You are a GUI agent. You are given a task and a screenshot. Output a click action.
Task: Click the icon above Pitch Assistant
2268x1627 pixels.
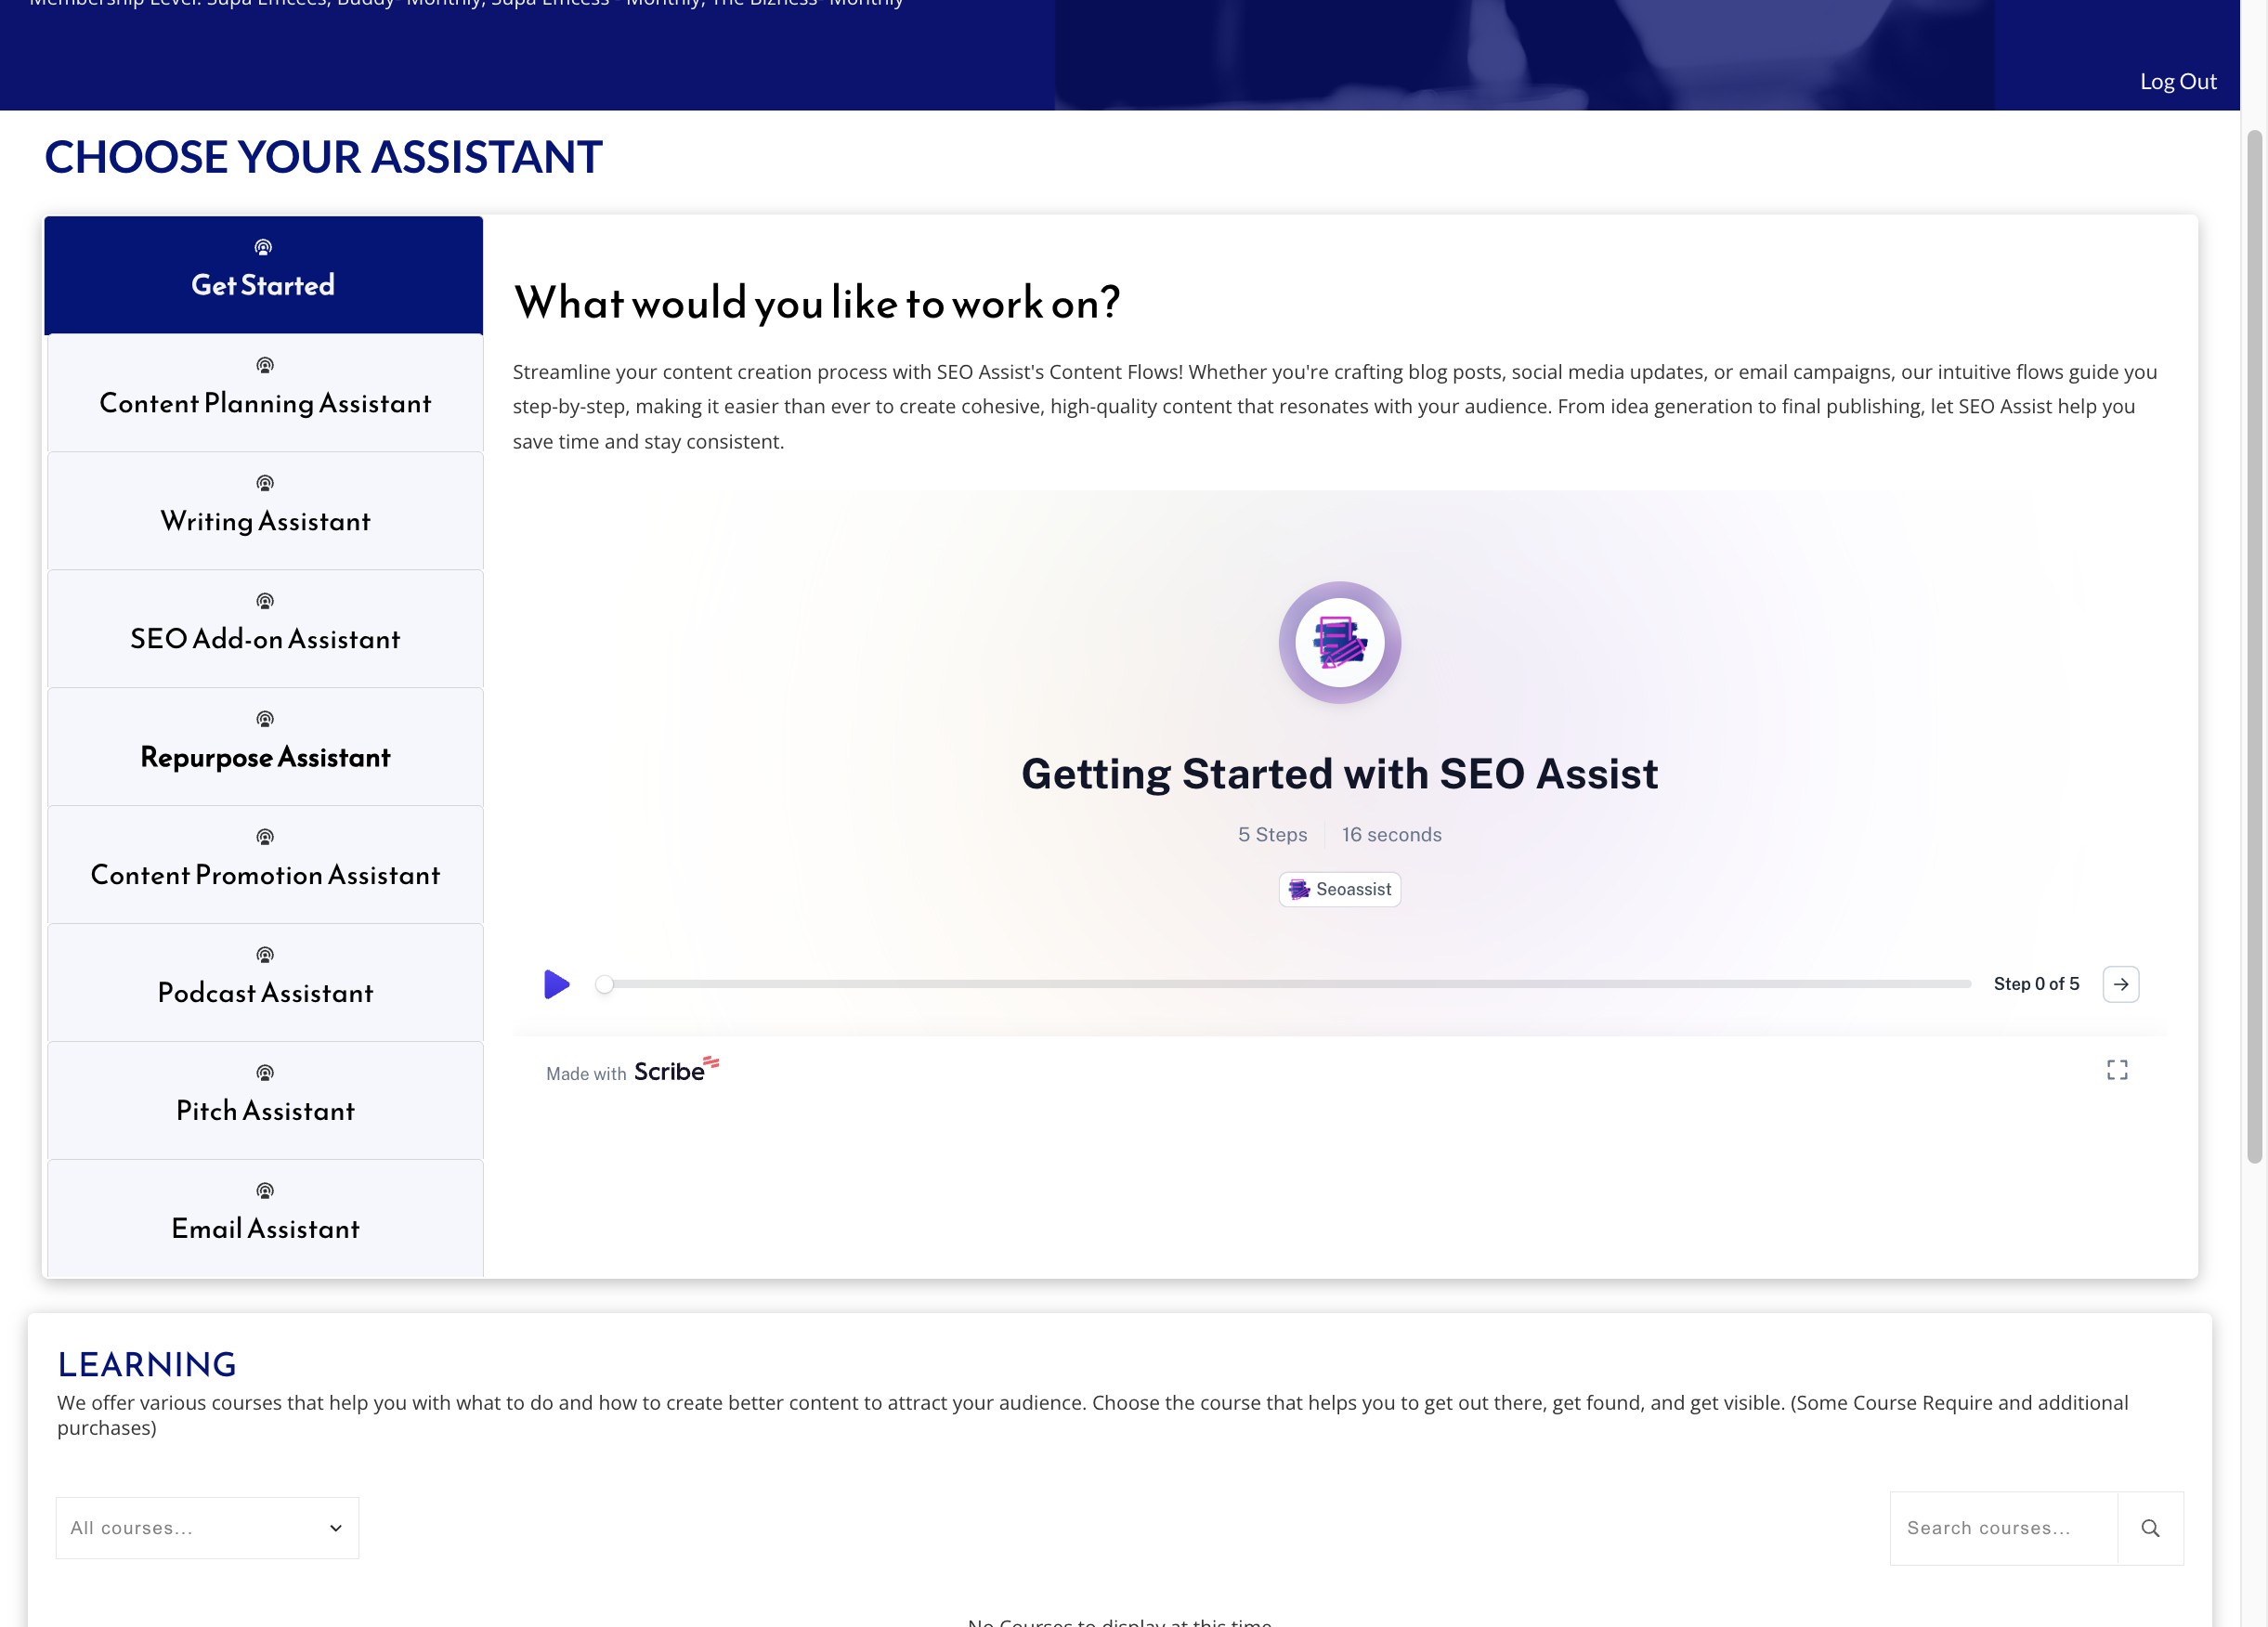pyautogui.click(x=265, y=1073)
